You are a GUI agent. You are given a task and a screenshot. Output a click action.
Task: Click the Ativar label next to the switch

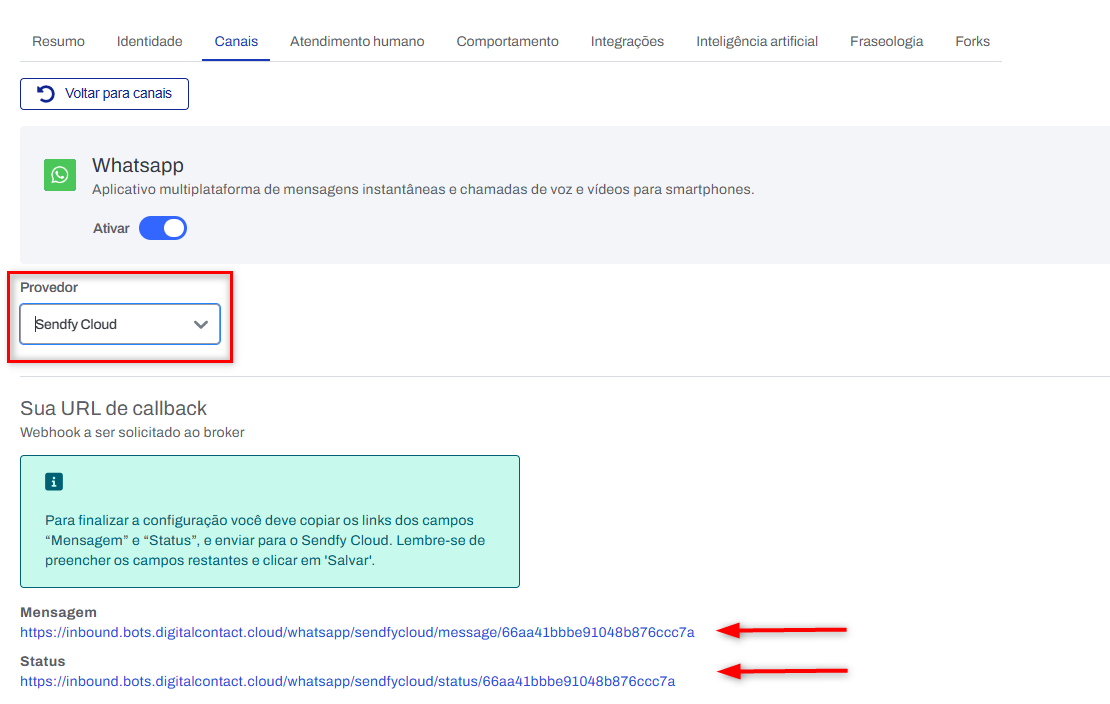[111, 228]
